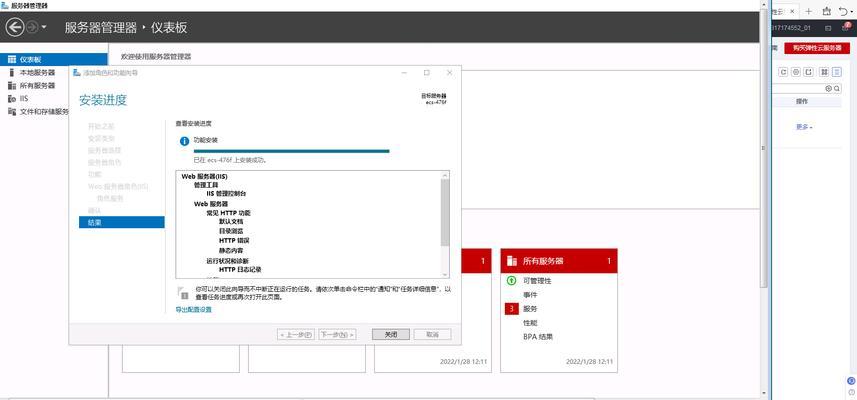Viewport: 857px width, 400px height.
Task: Select the 安装类型 wizard step
Action: pyautogui.click(x=102, y=138)
